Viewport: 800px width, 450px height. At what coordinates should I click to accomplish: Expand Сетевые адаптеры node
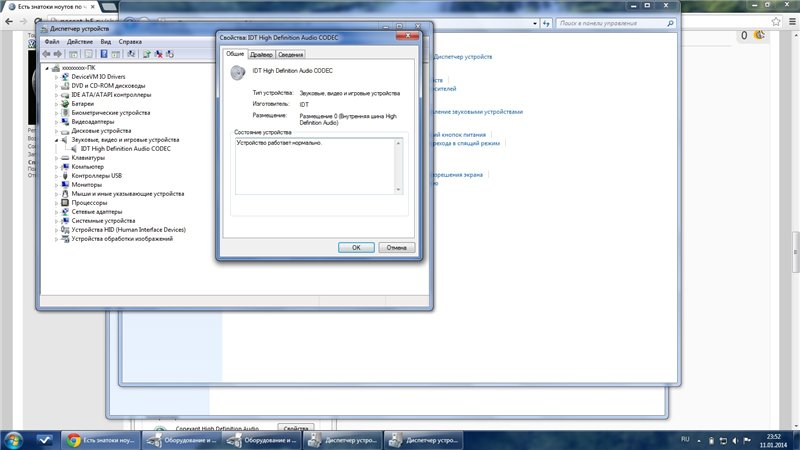[56, 212]
